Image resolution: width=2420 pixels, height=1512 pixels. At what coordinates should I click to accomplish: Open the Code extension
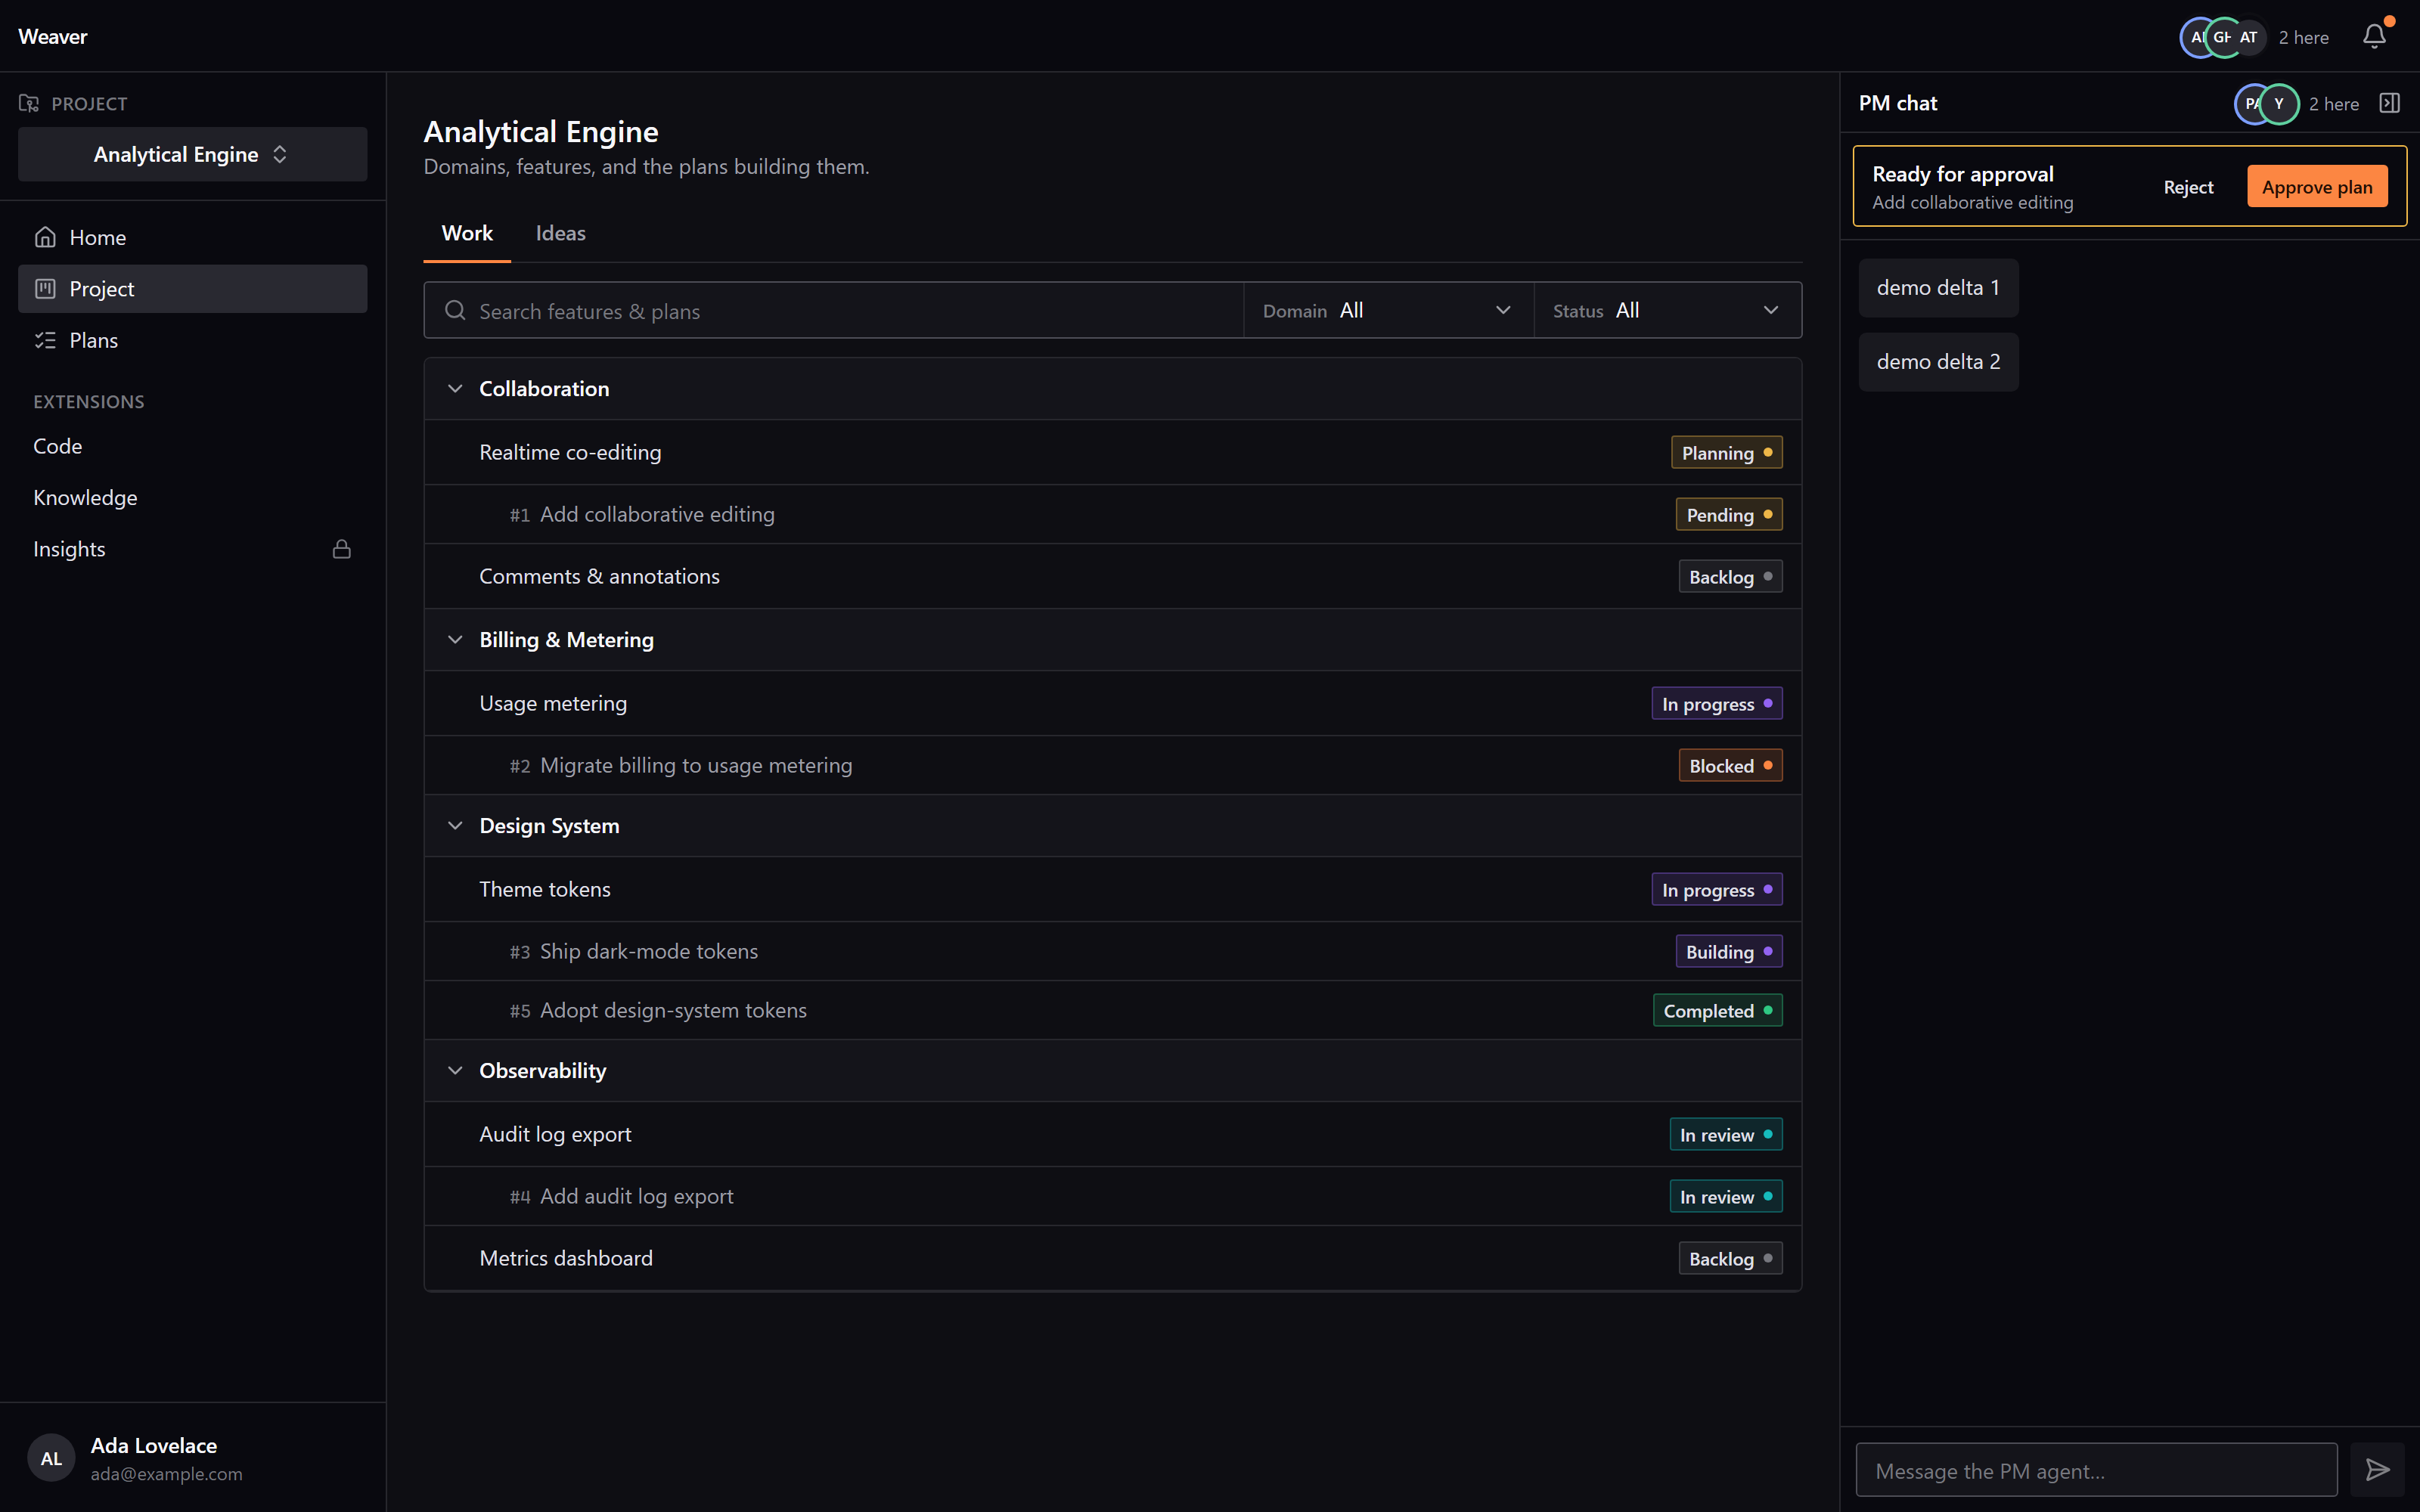click(x=192, y=446)
